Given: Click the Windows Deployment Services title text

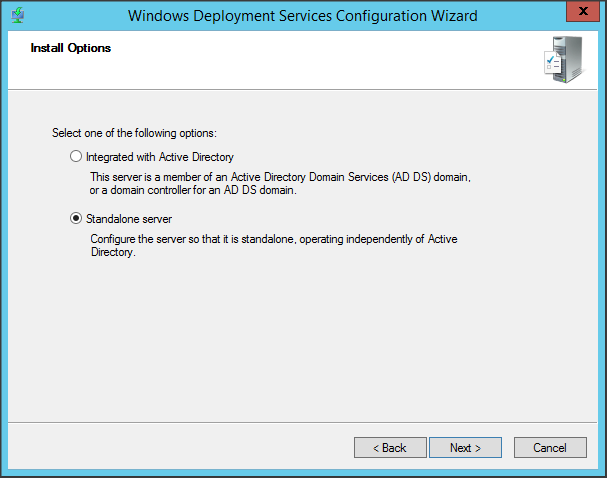Looking at the screenshot, I should point(303,15).
